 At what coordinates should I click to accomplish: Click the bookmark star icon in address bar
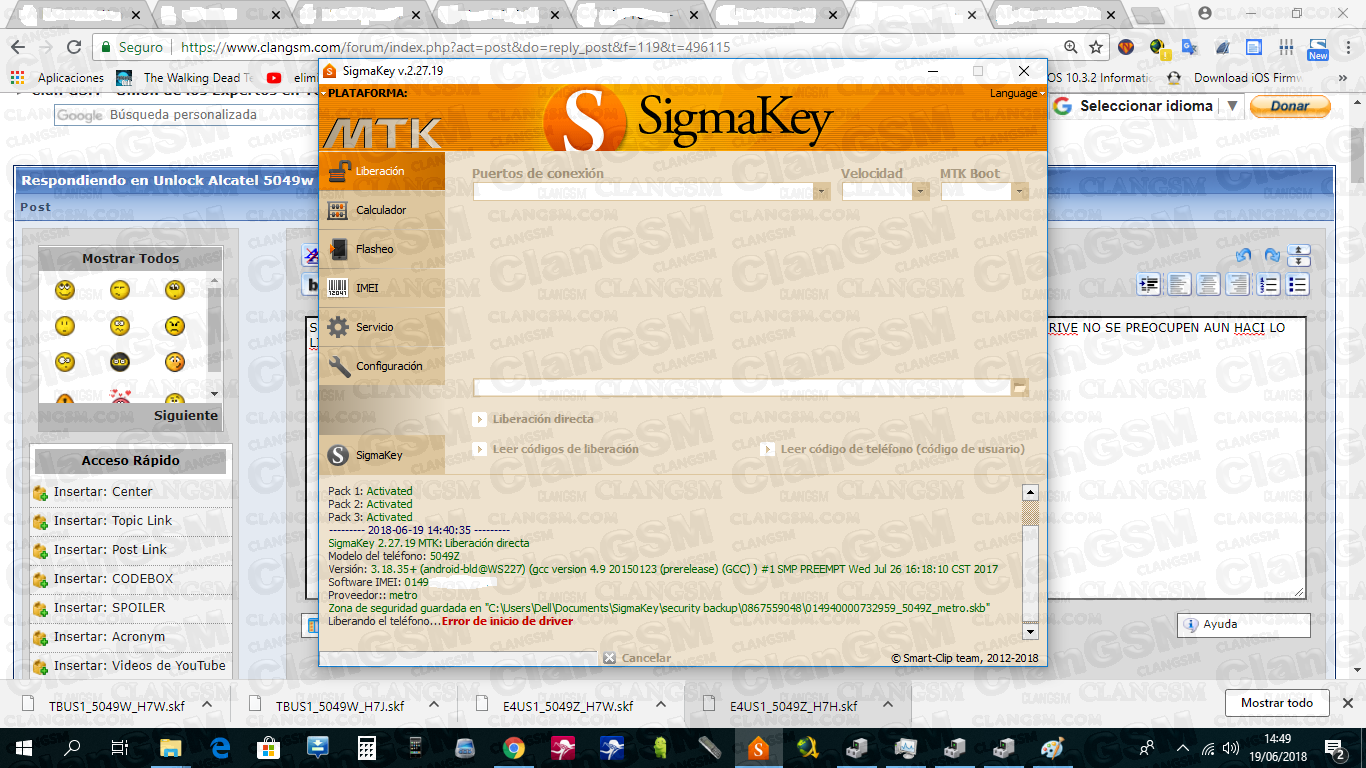(1096, 47)
